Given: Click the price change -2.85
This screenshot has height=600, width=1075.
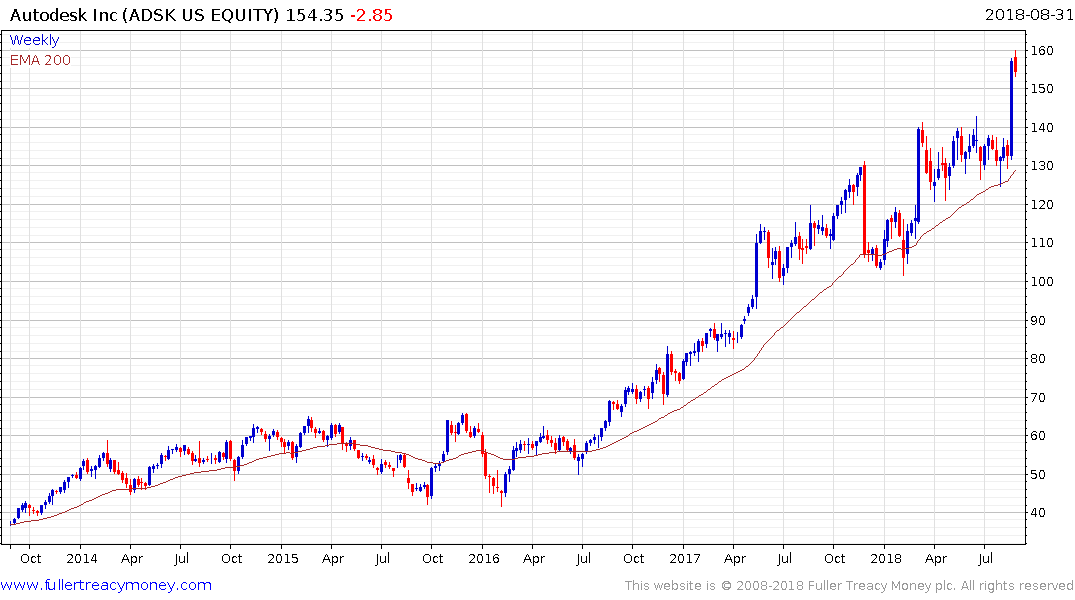Looking at the screenshot, I should click(x=372, y=14).
